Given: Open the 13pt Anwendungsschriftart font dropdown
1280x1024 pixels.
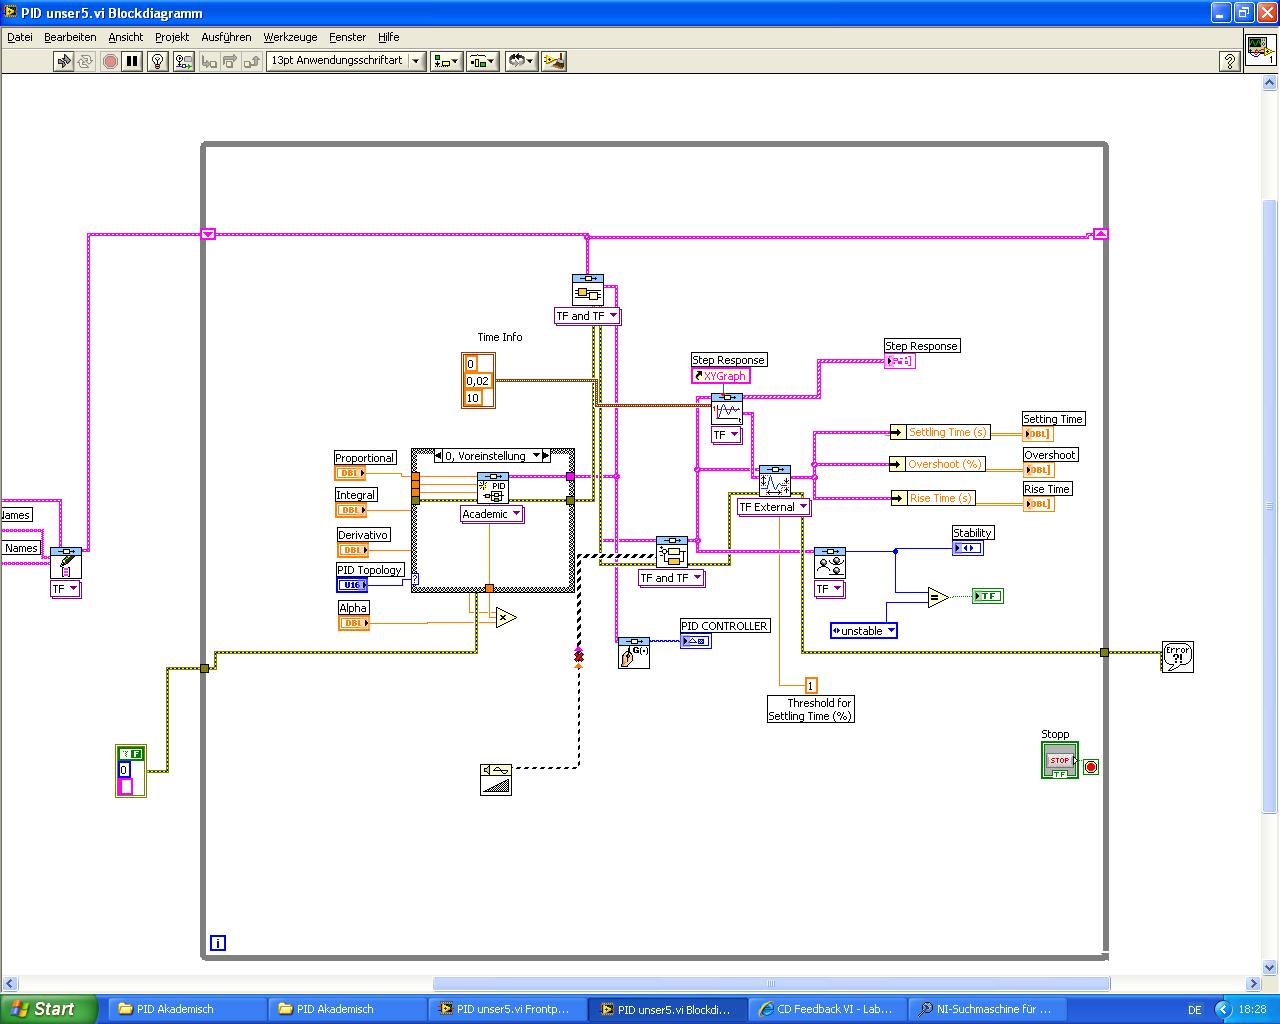Looking at the screenshot, I should tap(346, 61).
